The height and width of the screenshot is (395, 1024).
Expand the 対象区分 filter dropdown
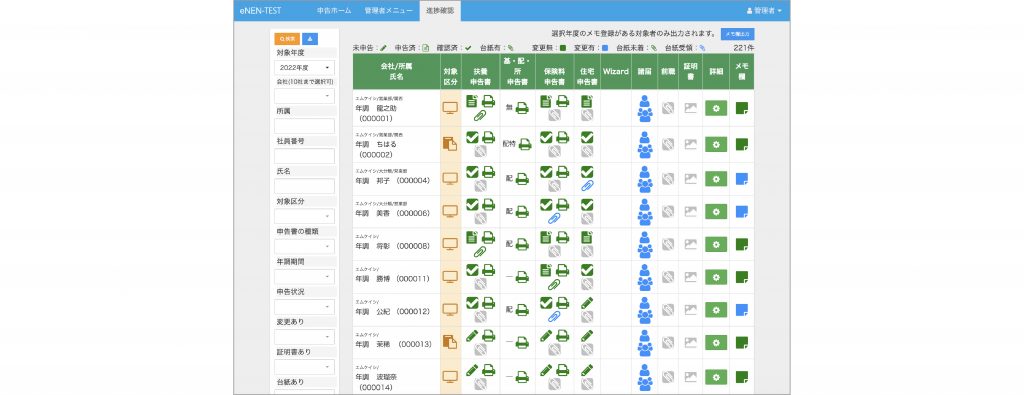click(x=304, y=216)
